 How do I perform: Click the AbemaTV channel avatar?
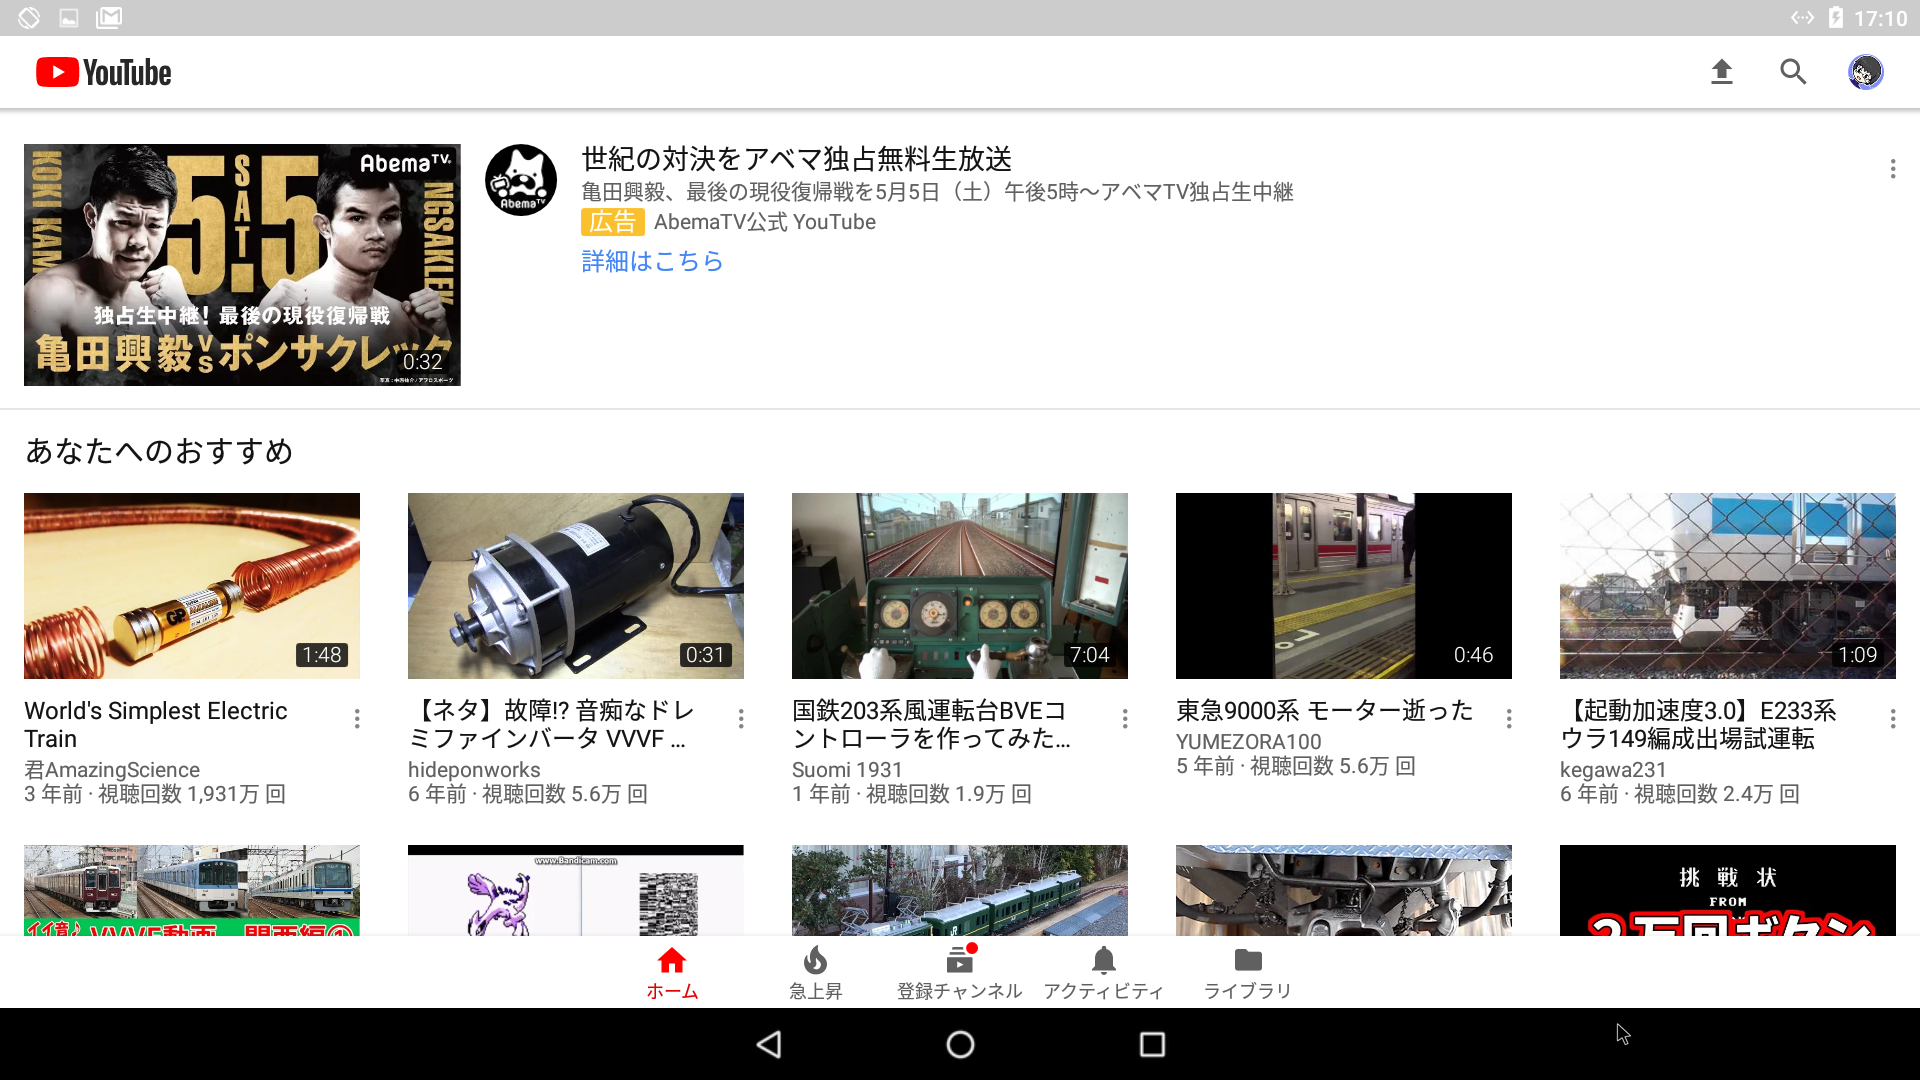(x=520, y=180)
